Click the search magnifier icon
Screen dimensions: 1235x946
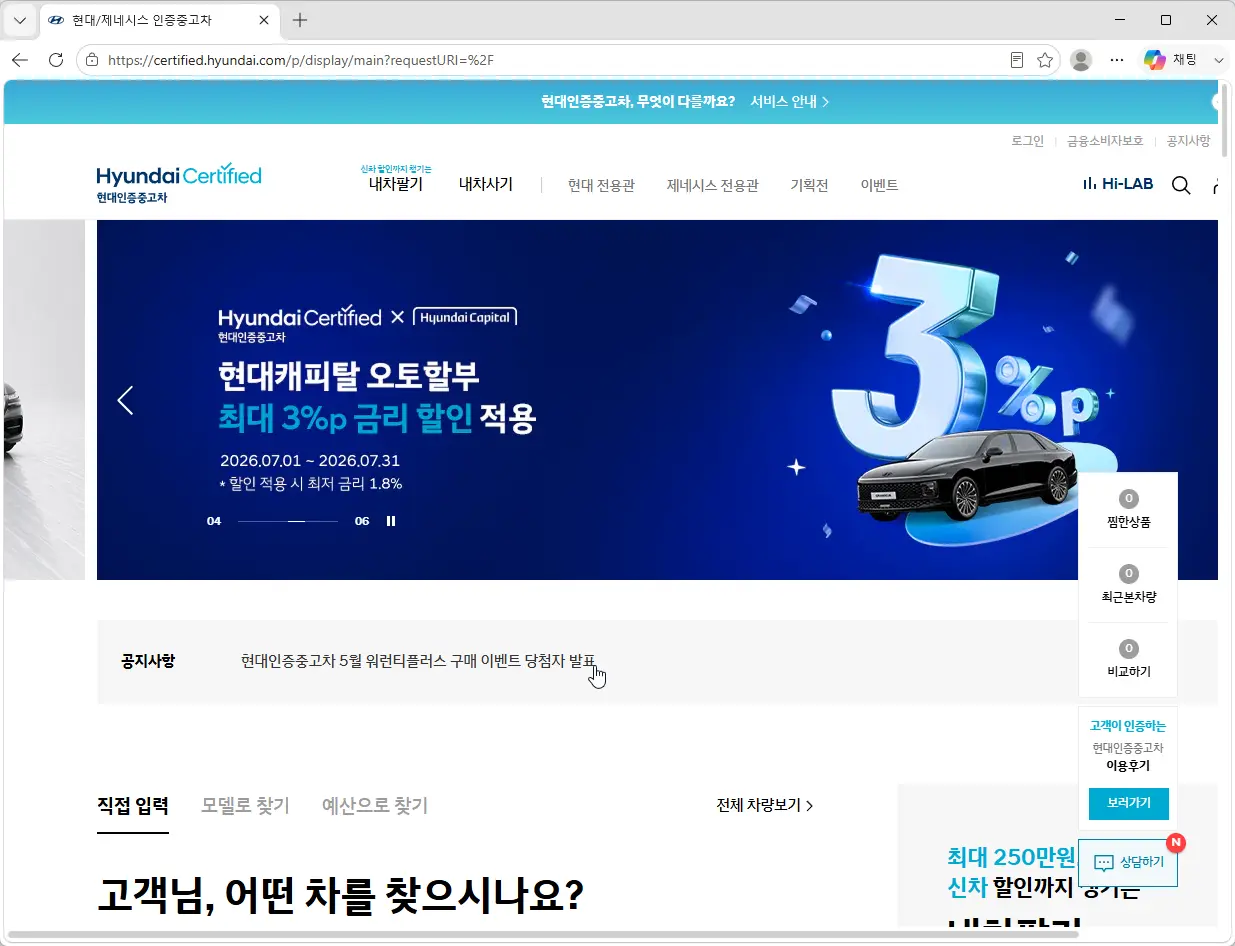pos(1181,185)
